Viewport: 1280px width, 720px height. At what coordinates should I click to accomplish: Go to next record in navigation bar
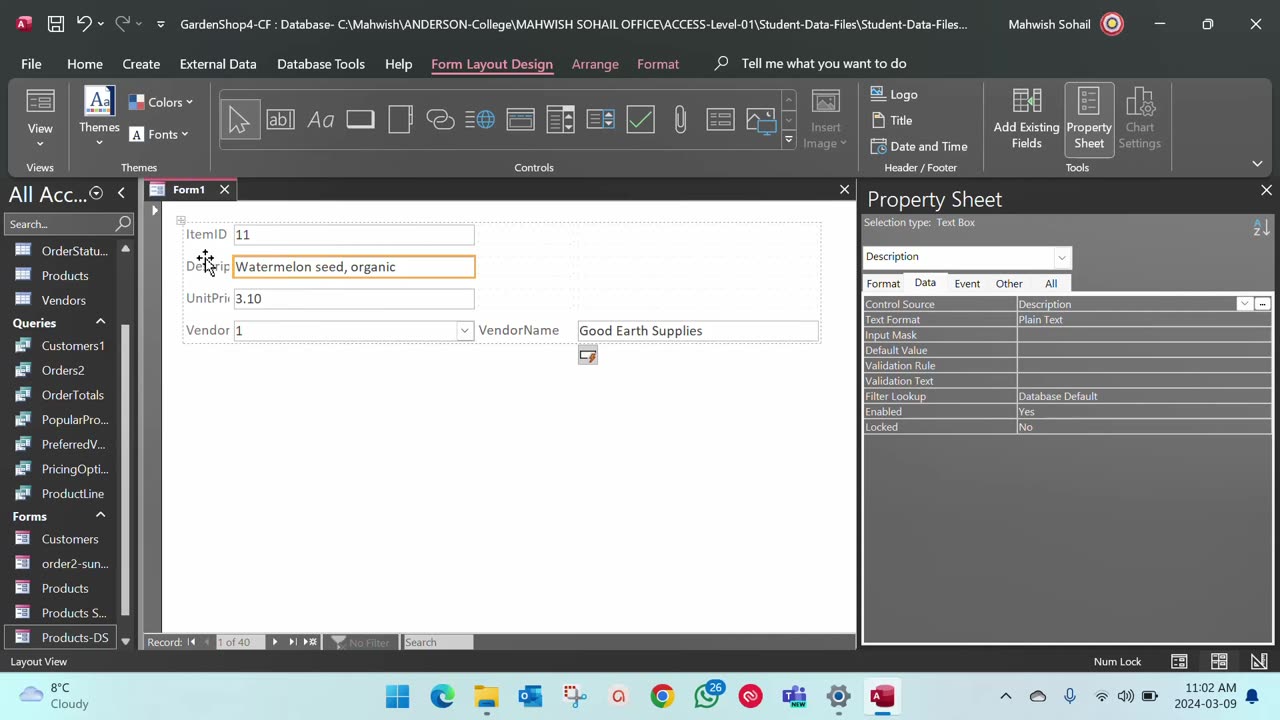click(274, 642)
